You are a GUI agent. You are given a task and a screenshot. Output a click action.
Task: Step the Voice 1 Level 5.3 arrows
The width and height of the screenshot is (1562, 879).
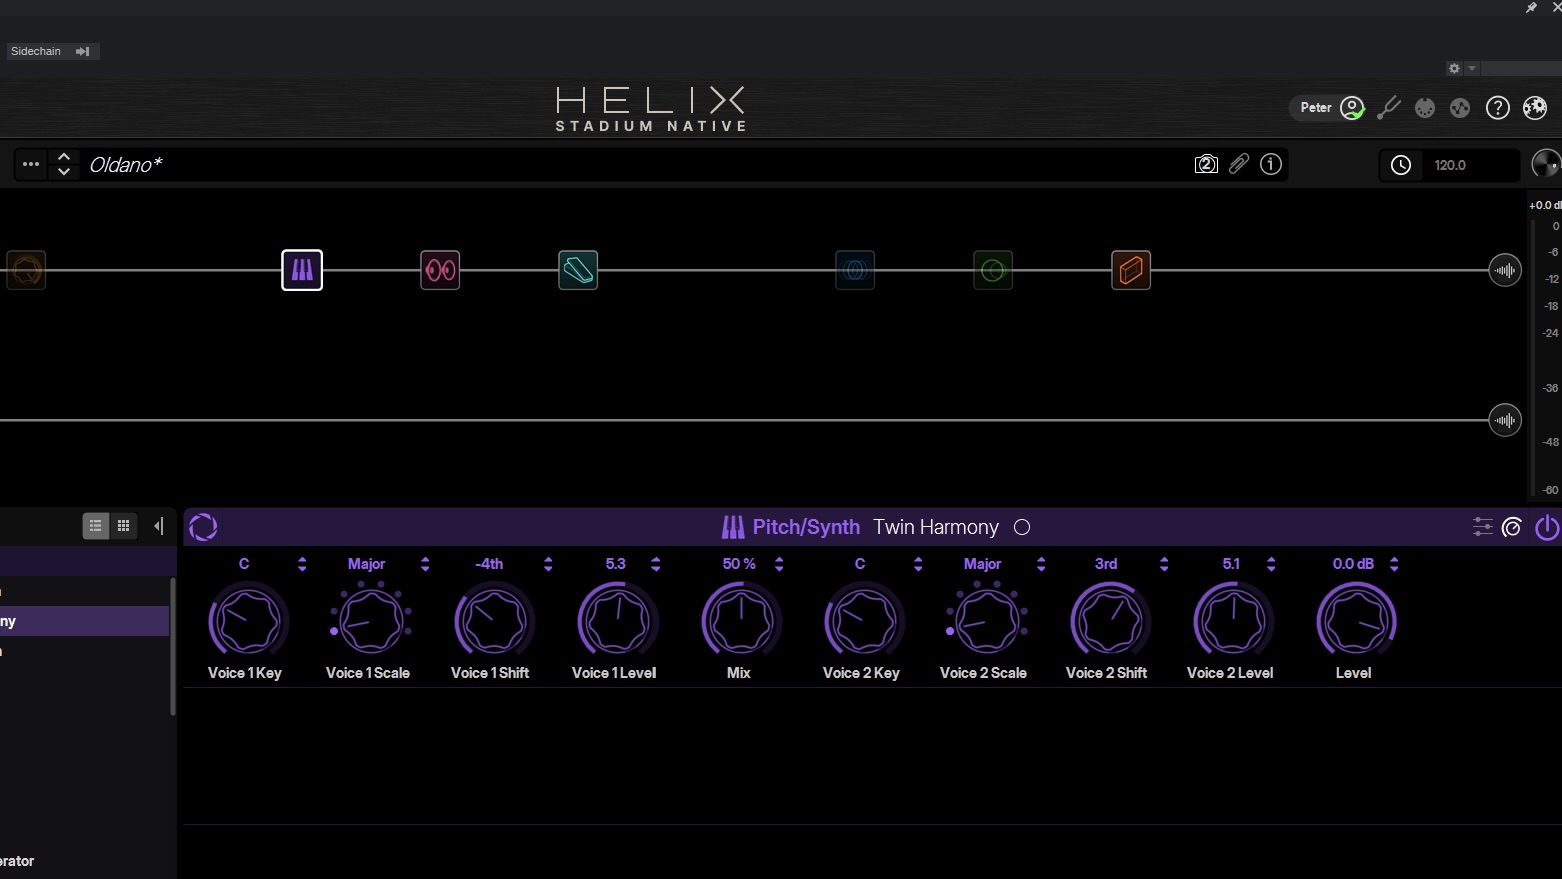pyautogui.click(x=656, y=564)
